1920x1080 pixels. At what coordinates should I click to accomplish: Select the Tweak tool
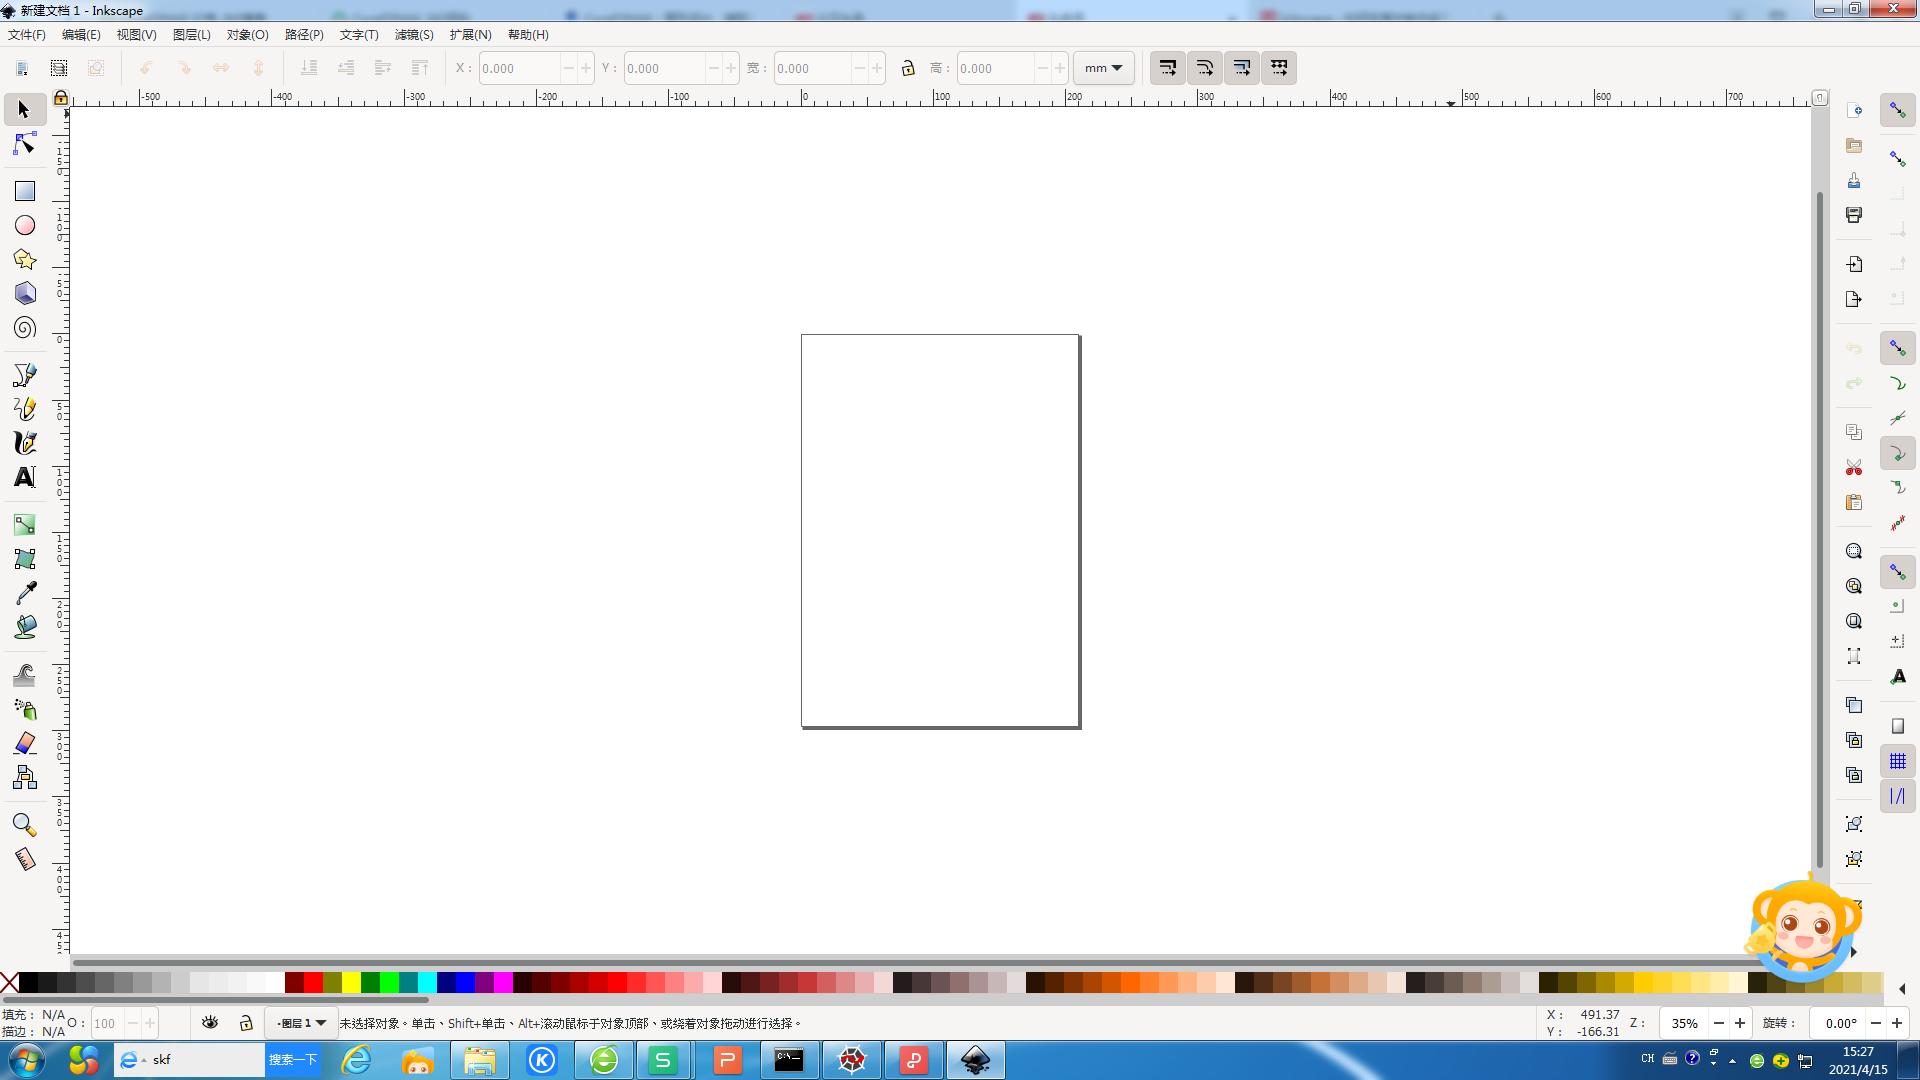click(24, 674)
